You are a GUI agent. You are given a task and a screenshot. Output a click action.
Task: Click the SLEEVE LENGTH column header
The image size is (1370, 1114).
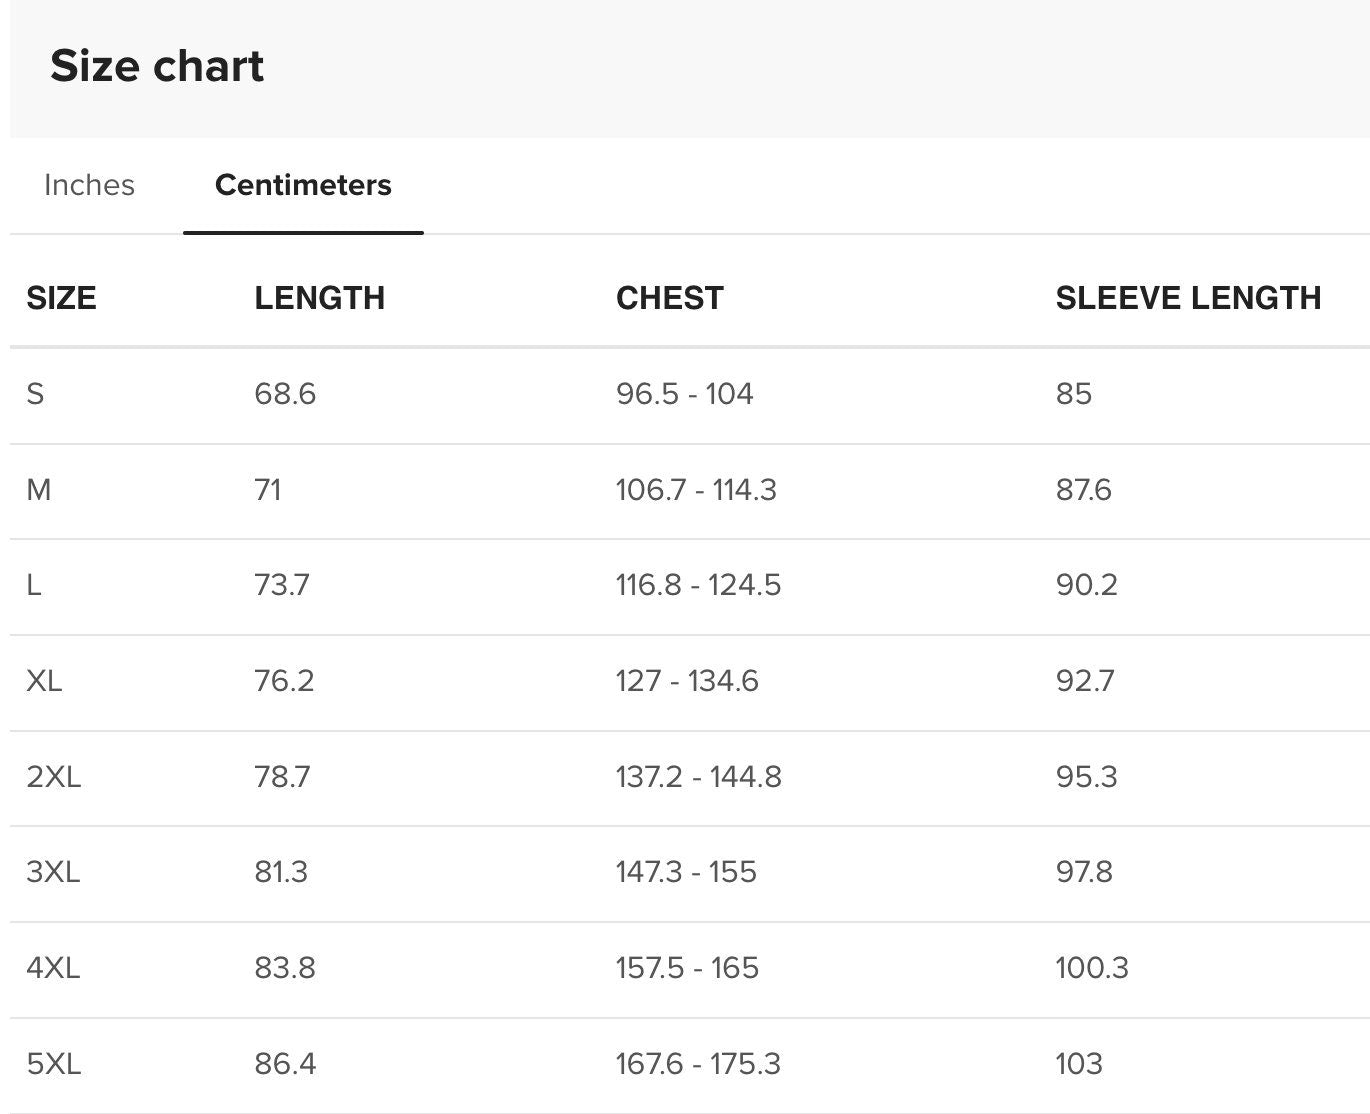(x=1188, y=298)
